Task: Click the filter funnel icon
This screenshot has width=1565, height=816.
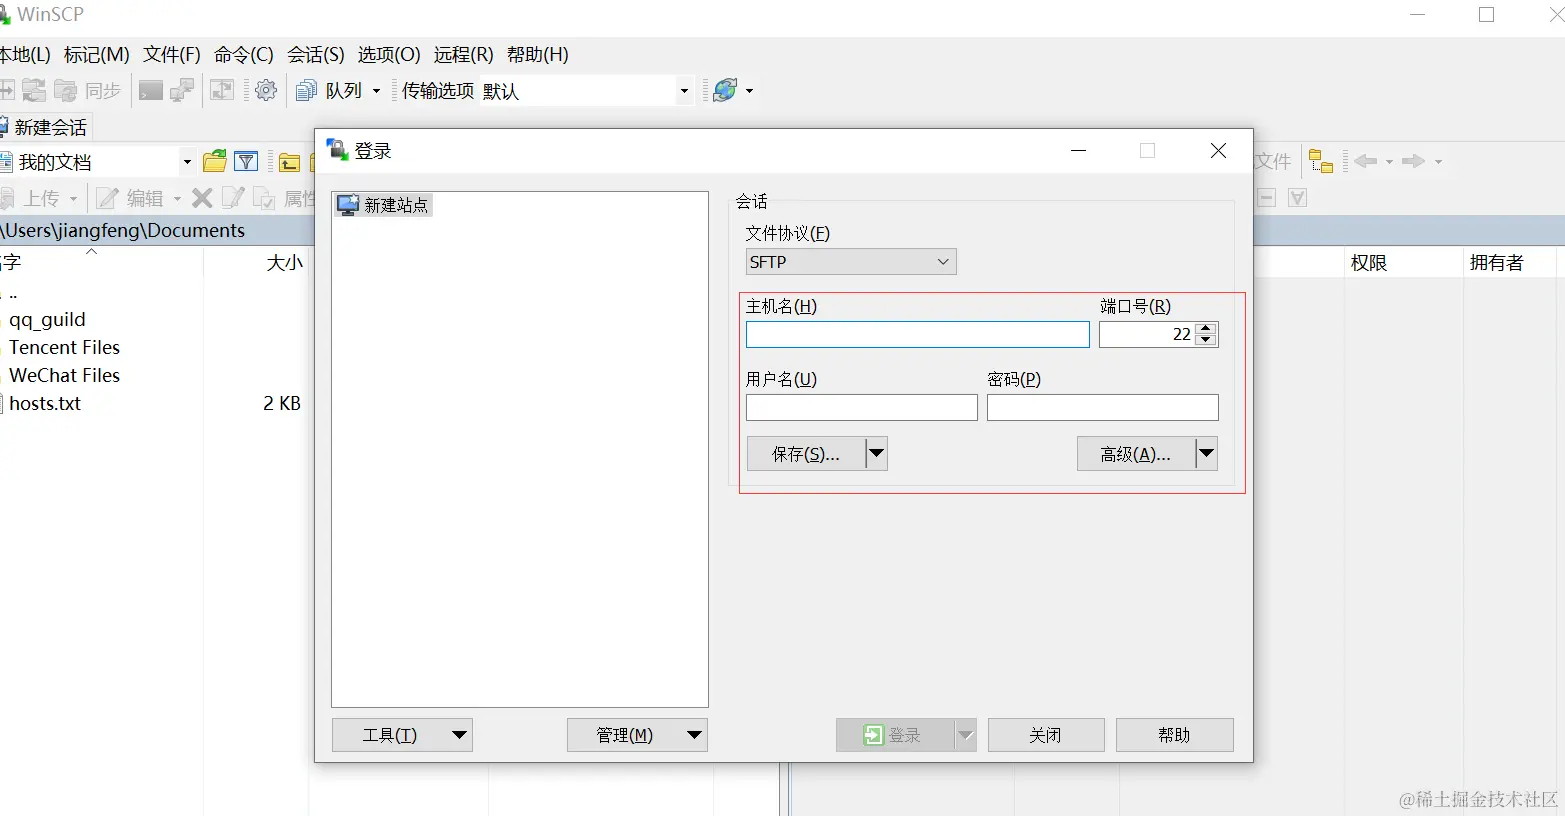Action: click(246, 161)
